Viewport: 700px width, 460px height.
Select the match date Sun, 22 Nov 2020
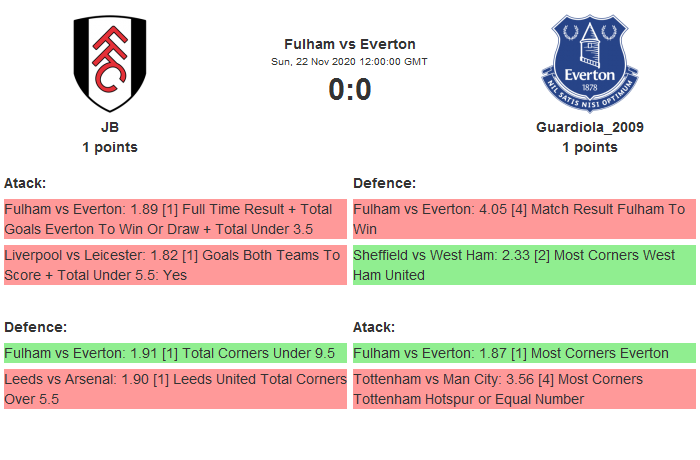point(350,62)
